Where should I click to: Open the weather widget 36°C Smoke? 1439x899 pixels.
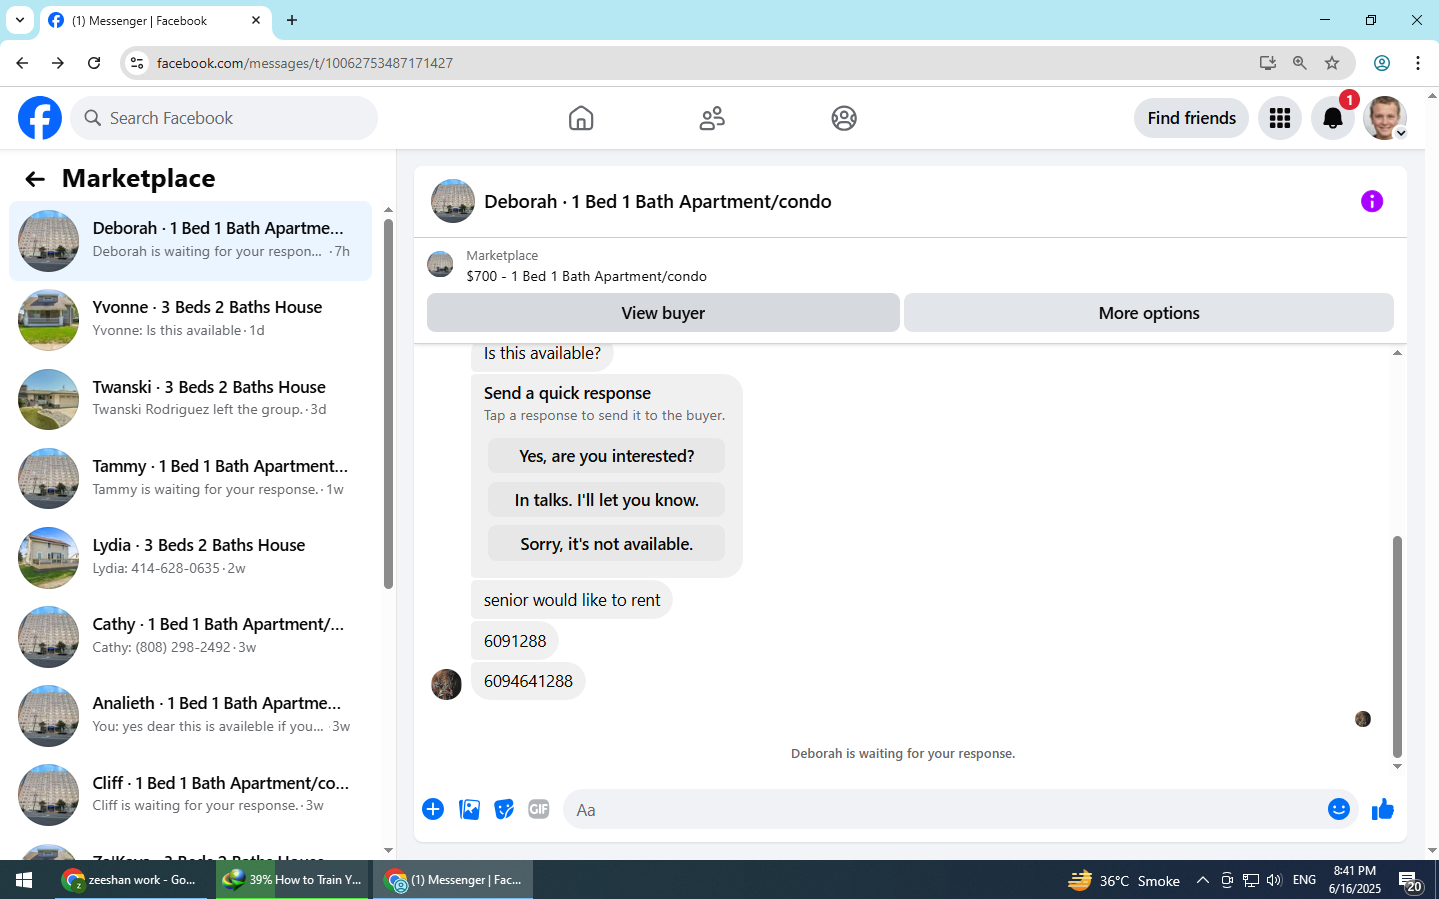pyautogui.click(x=1124, y=880)
